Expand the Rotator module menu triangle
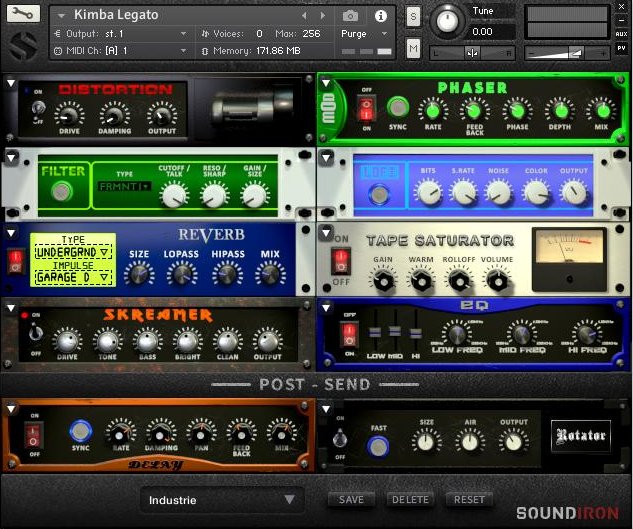633x529 pixels. pyautogui.click(x=326, y=409)
